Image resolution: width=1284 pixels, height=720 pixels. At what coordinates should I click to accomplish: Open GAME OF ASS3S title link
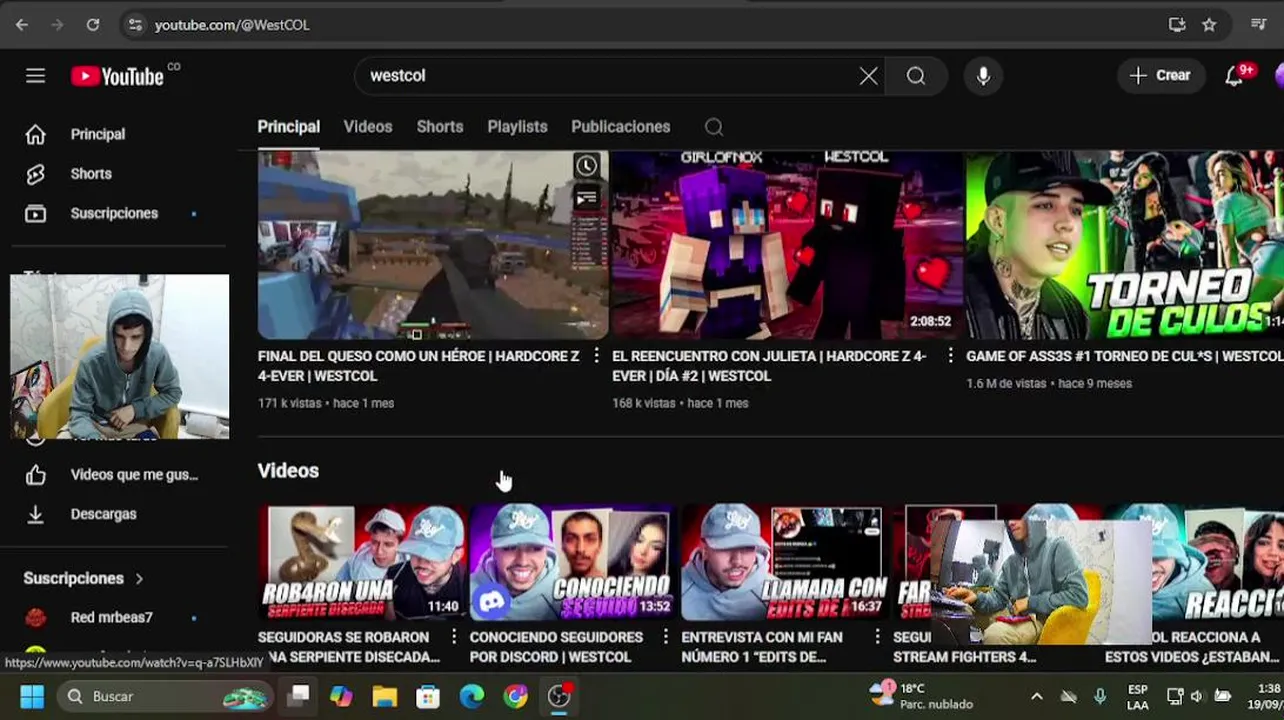[x=1125, y=356]
